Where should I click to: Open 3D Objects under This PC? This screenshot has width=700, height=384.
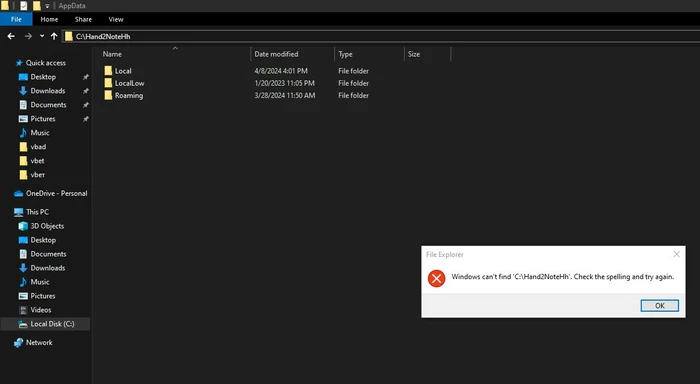coord(47,226)
